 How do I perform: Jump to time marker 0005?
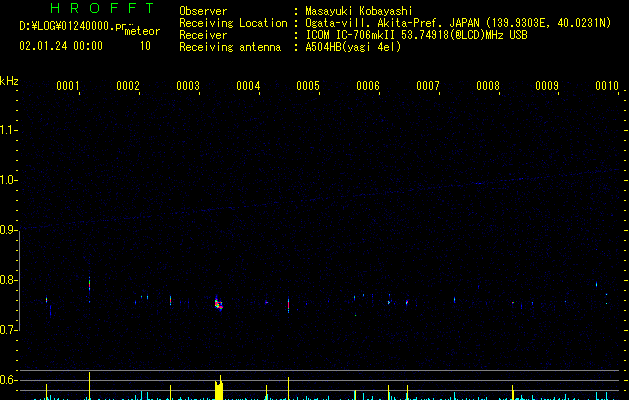[x=308, y=86]
